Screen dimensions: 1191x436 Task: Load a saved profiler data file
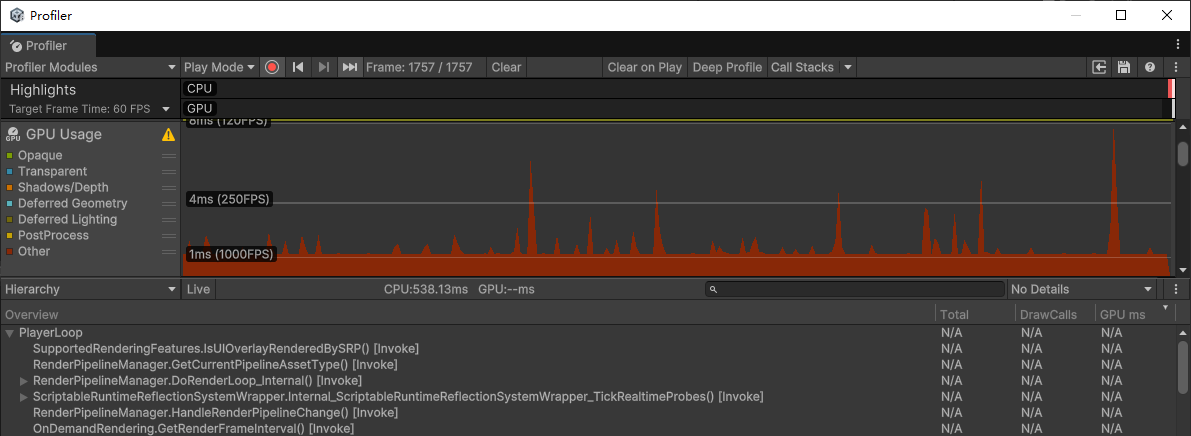click(x=1100, y=67)
